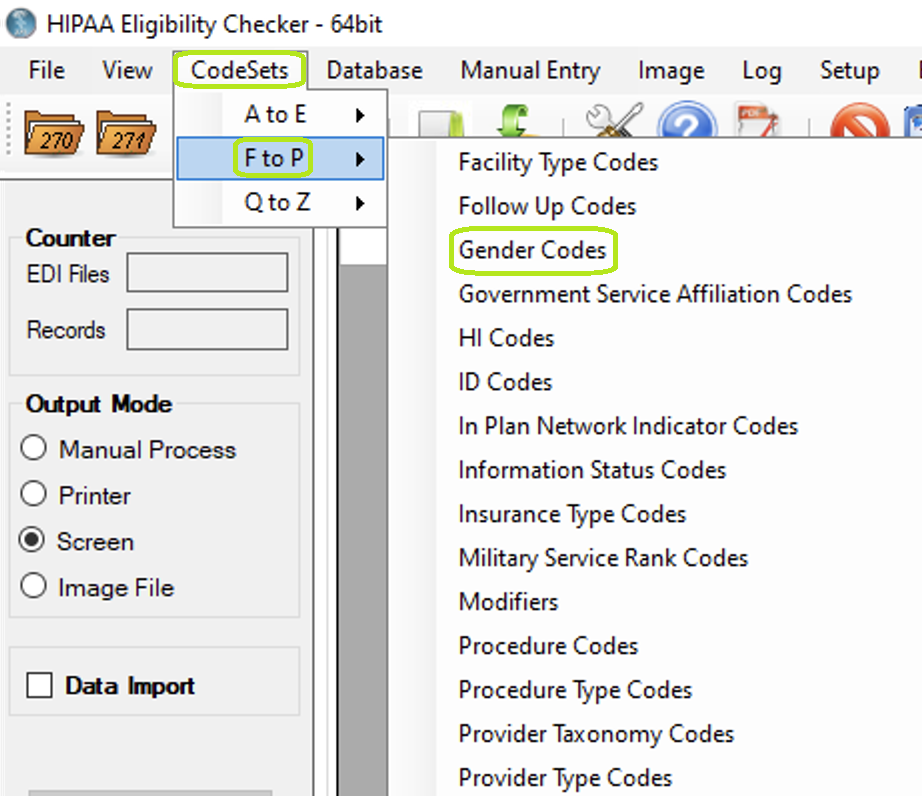922x796 pixels.
Task: Choose Facility Type Codes
Action: click(x=558, y=162)
